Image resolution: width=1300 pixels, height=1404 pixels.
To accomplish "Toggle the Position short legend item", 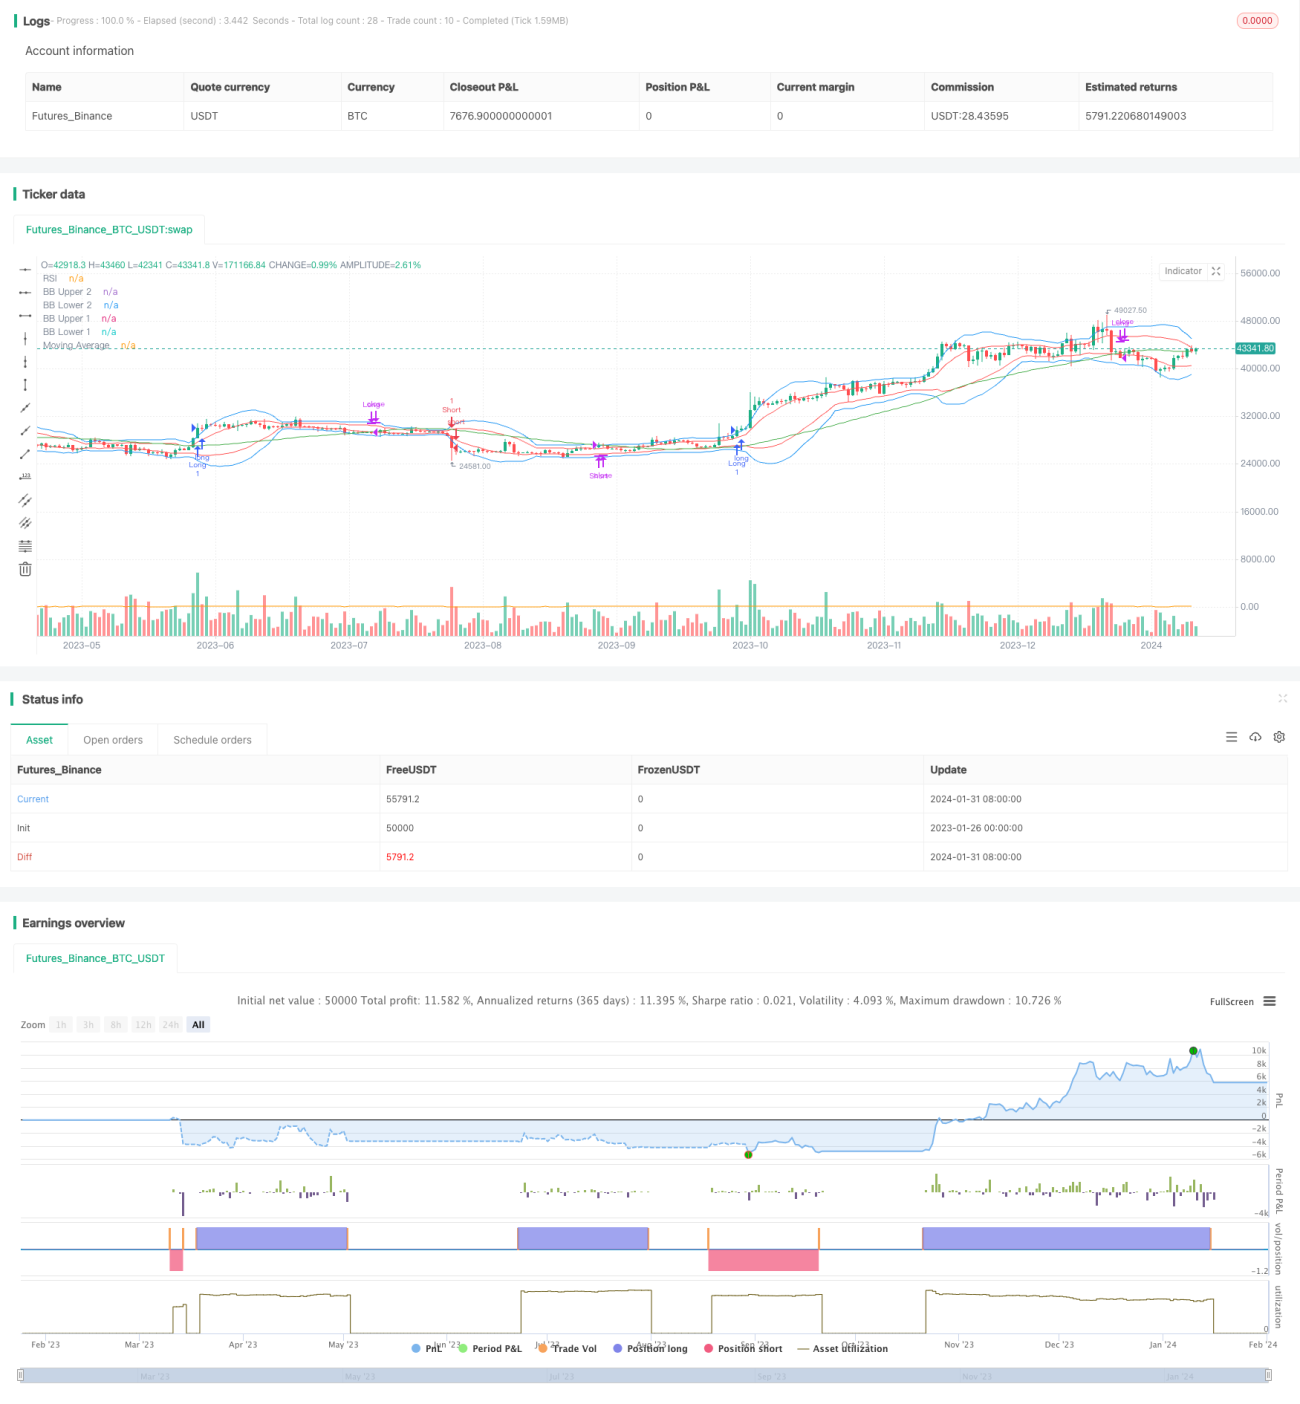I will 743,1348.
